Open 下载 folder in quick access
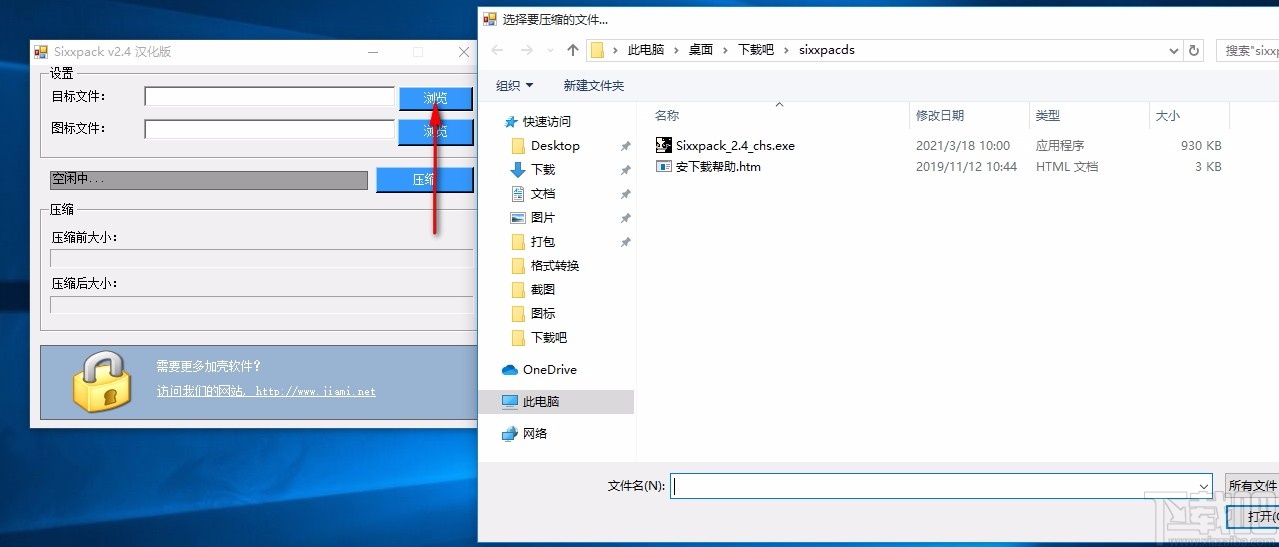The height and width of the screenshot is (547, 1279). tap(543, 169)
